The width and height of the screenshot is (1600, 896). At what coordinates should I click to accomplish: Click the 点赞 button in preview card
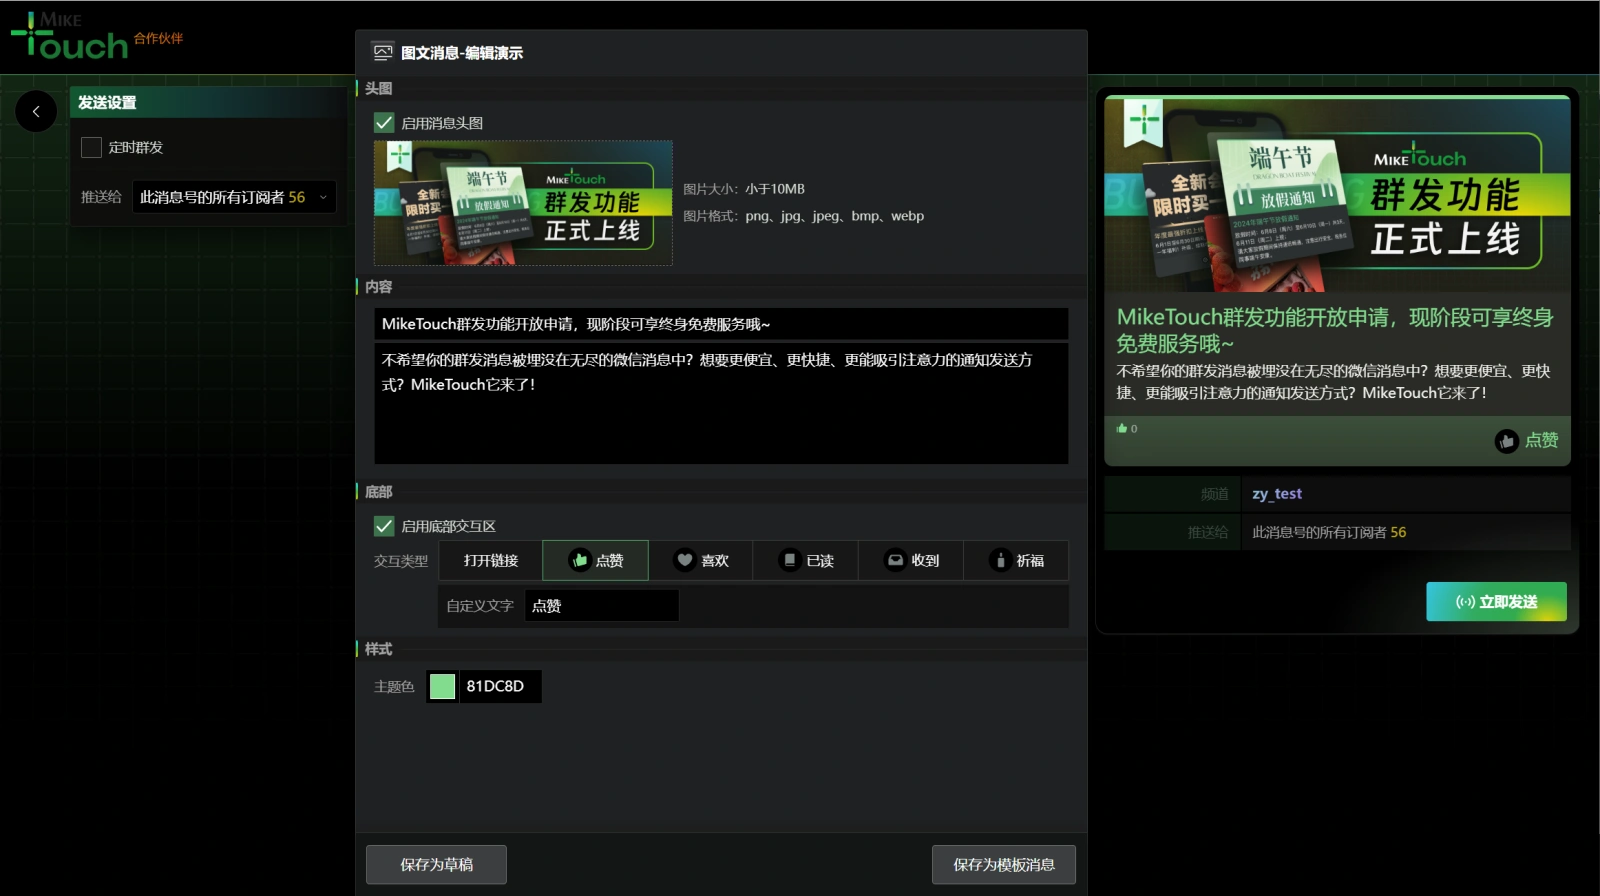click(x=1526, y=441)
